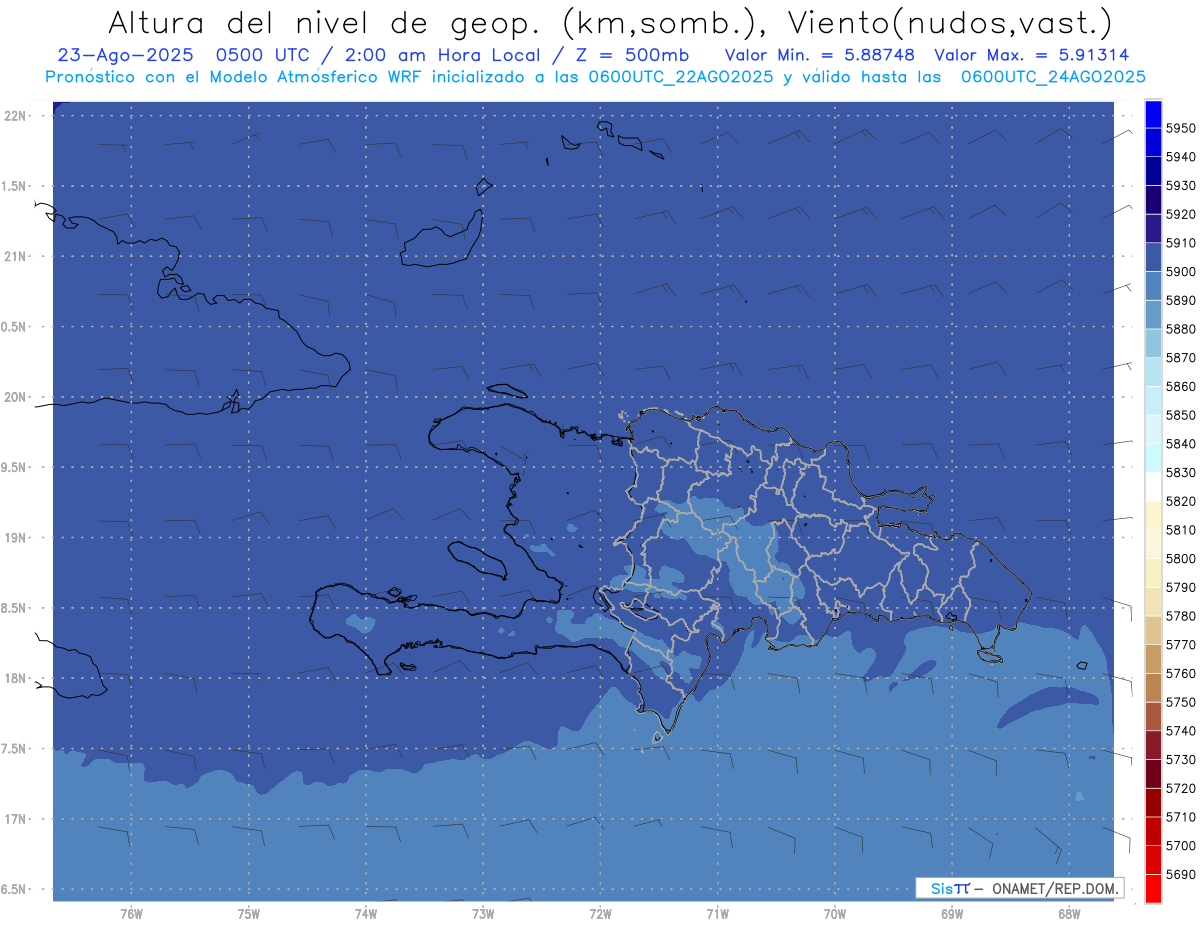The image size is (1200, 927).
Task: Click the '5890' legend value
Action: point(1180,300)
